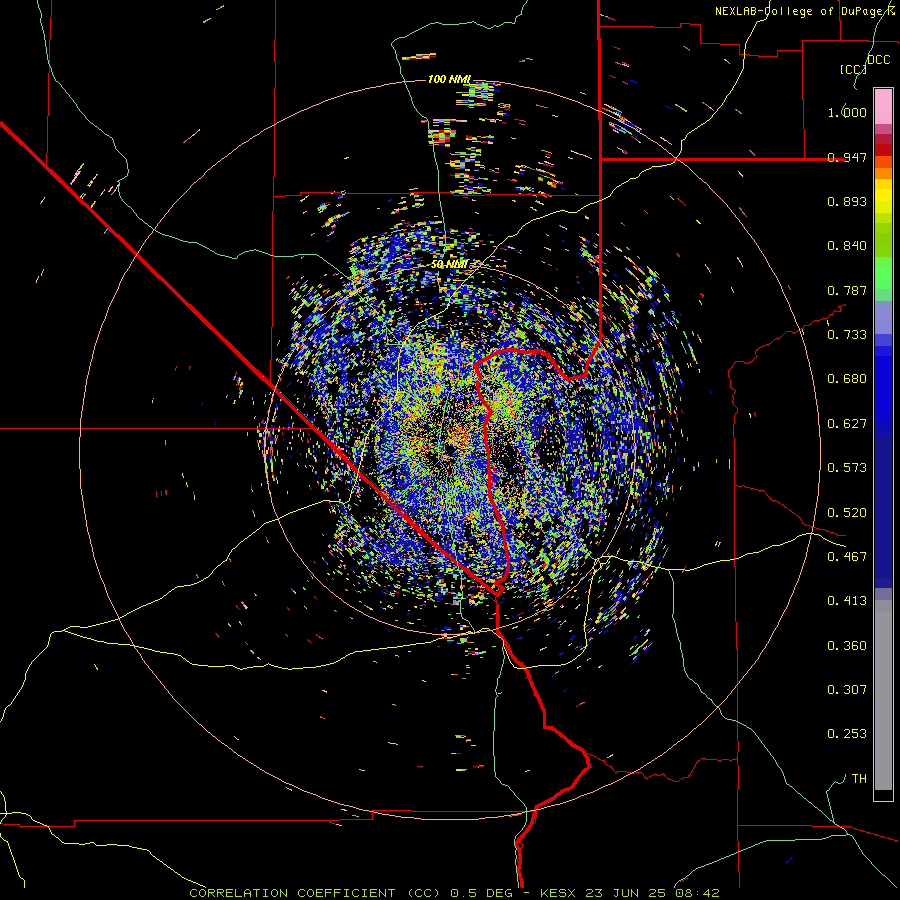Click the KESX radar site identifier

560,893
